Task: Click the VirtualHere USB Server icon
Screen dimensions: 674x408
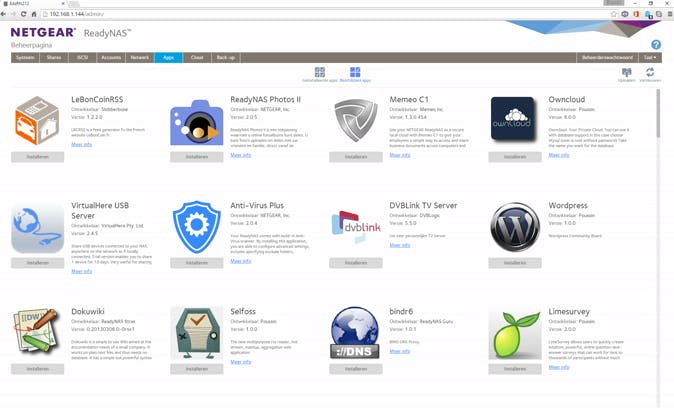Action: pyautogui.click(x=37, y=227)
